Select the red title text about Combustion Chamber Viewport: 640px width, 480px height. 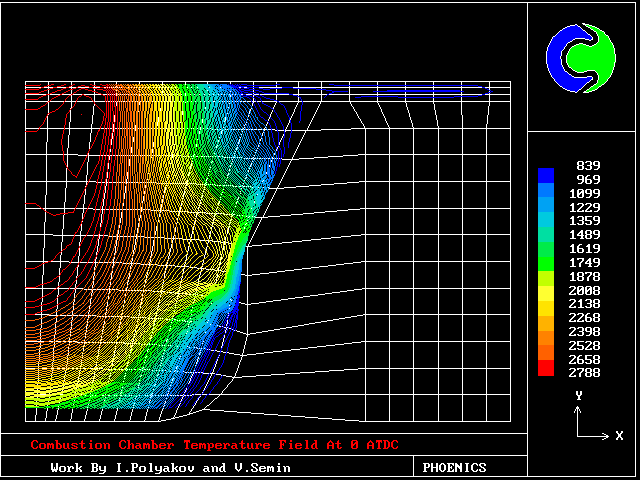(x=220, y=445)
